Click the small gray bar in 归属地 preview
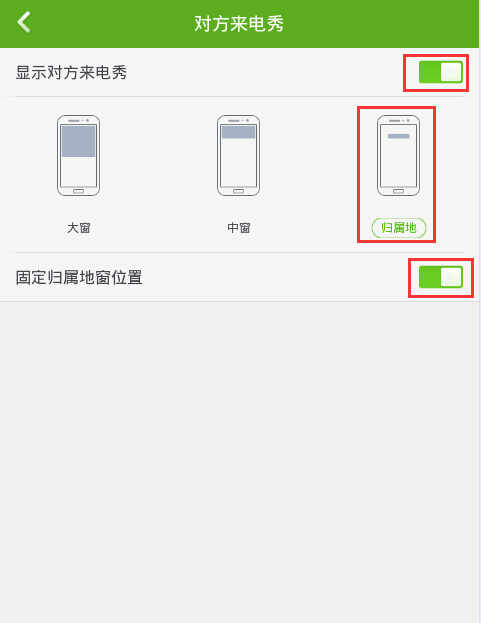 click(398, 136)
